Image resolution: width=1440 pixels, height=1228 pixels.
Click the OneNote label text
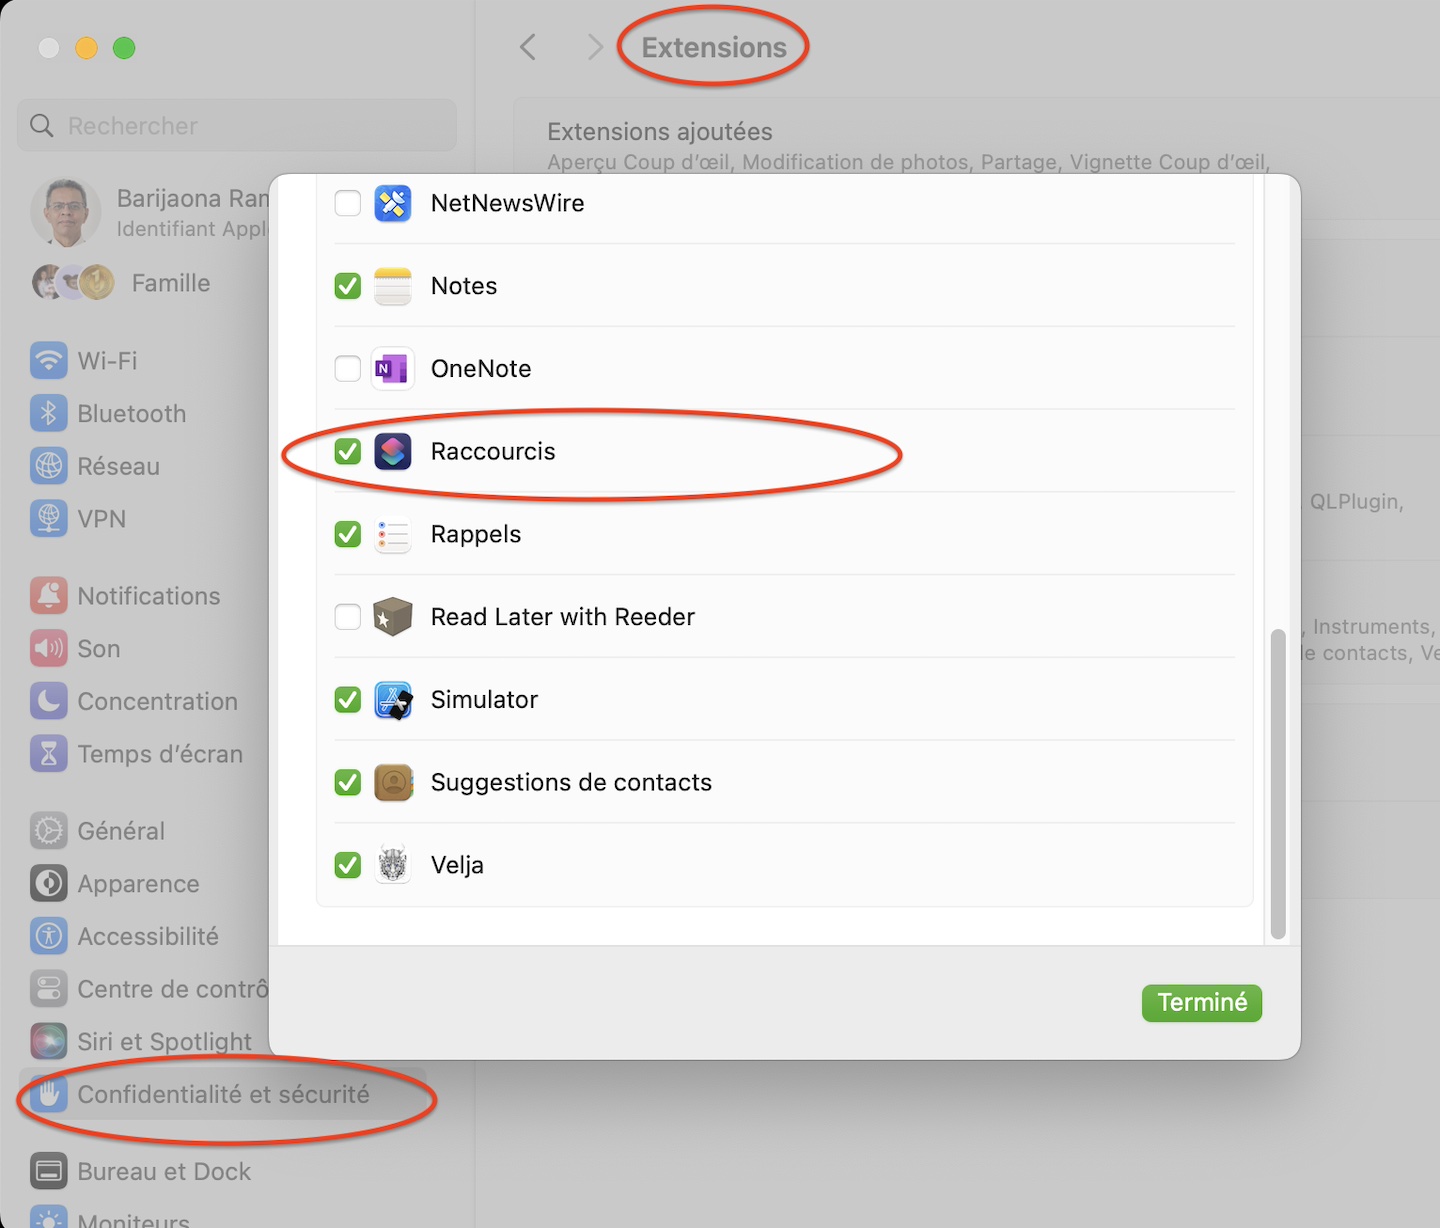point(481,369)
